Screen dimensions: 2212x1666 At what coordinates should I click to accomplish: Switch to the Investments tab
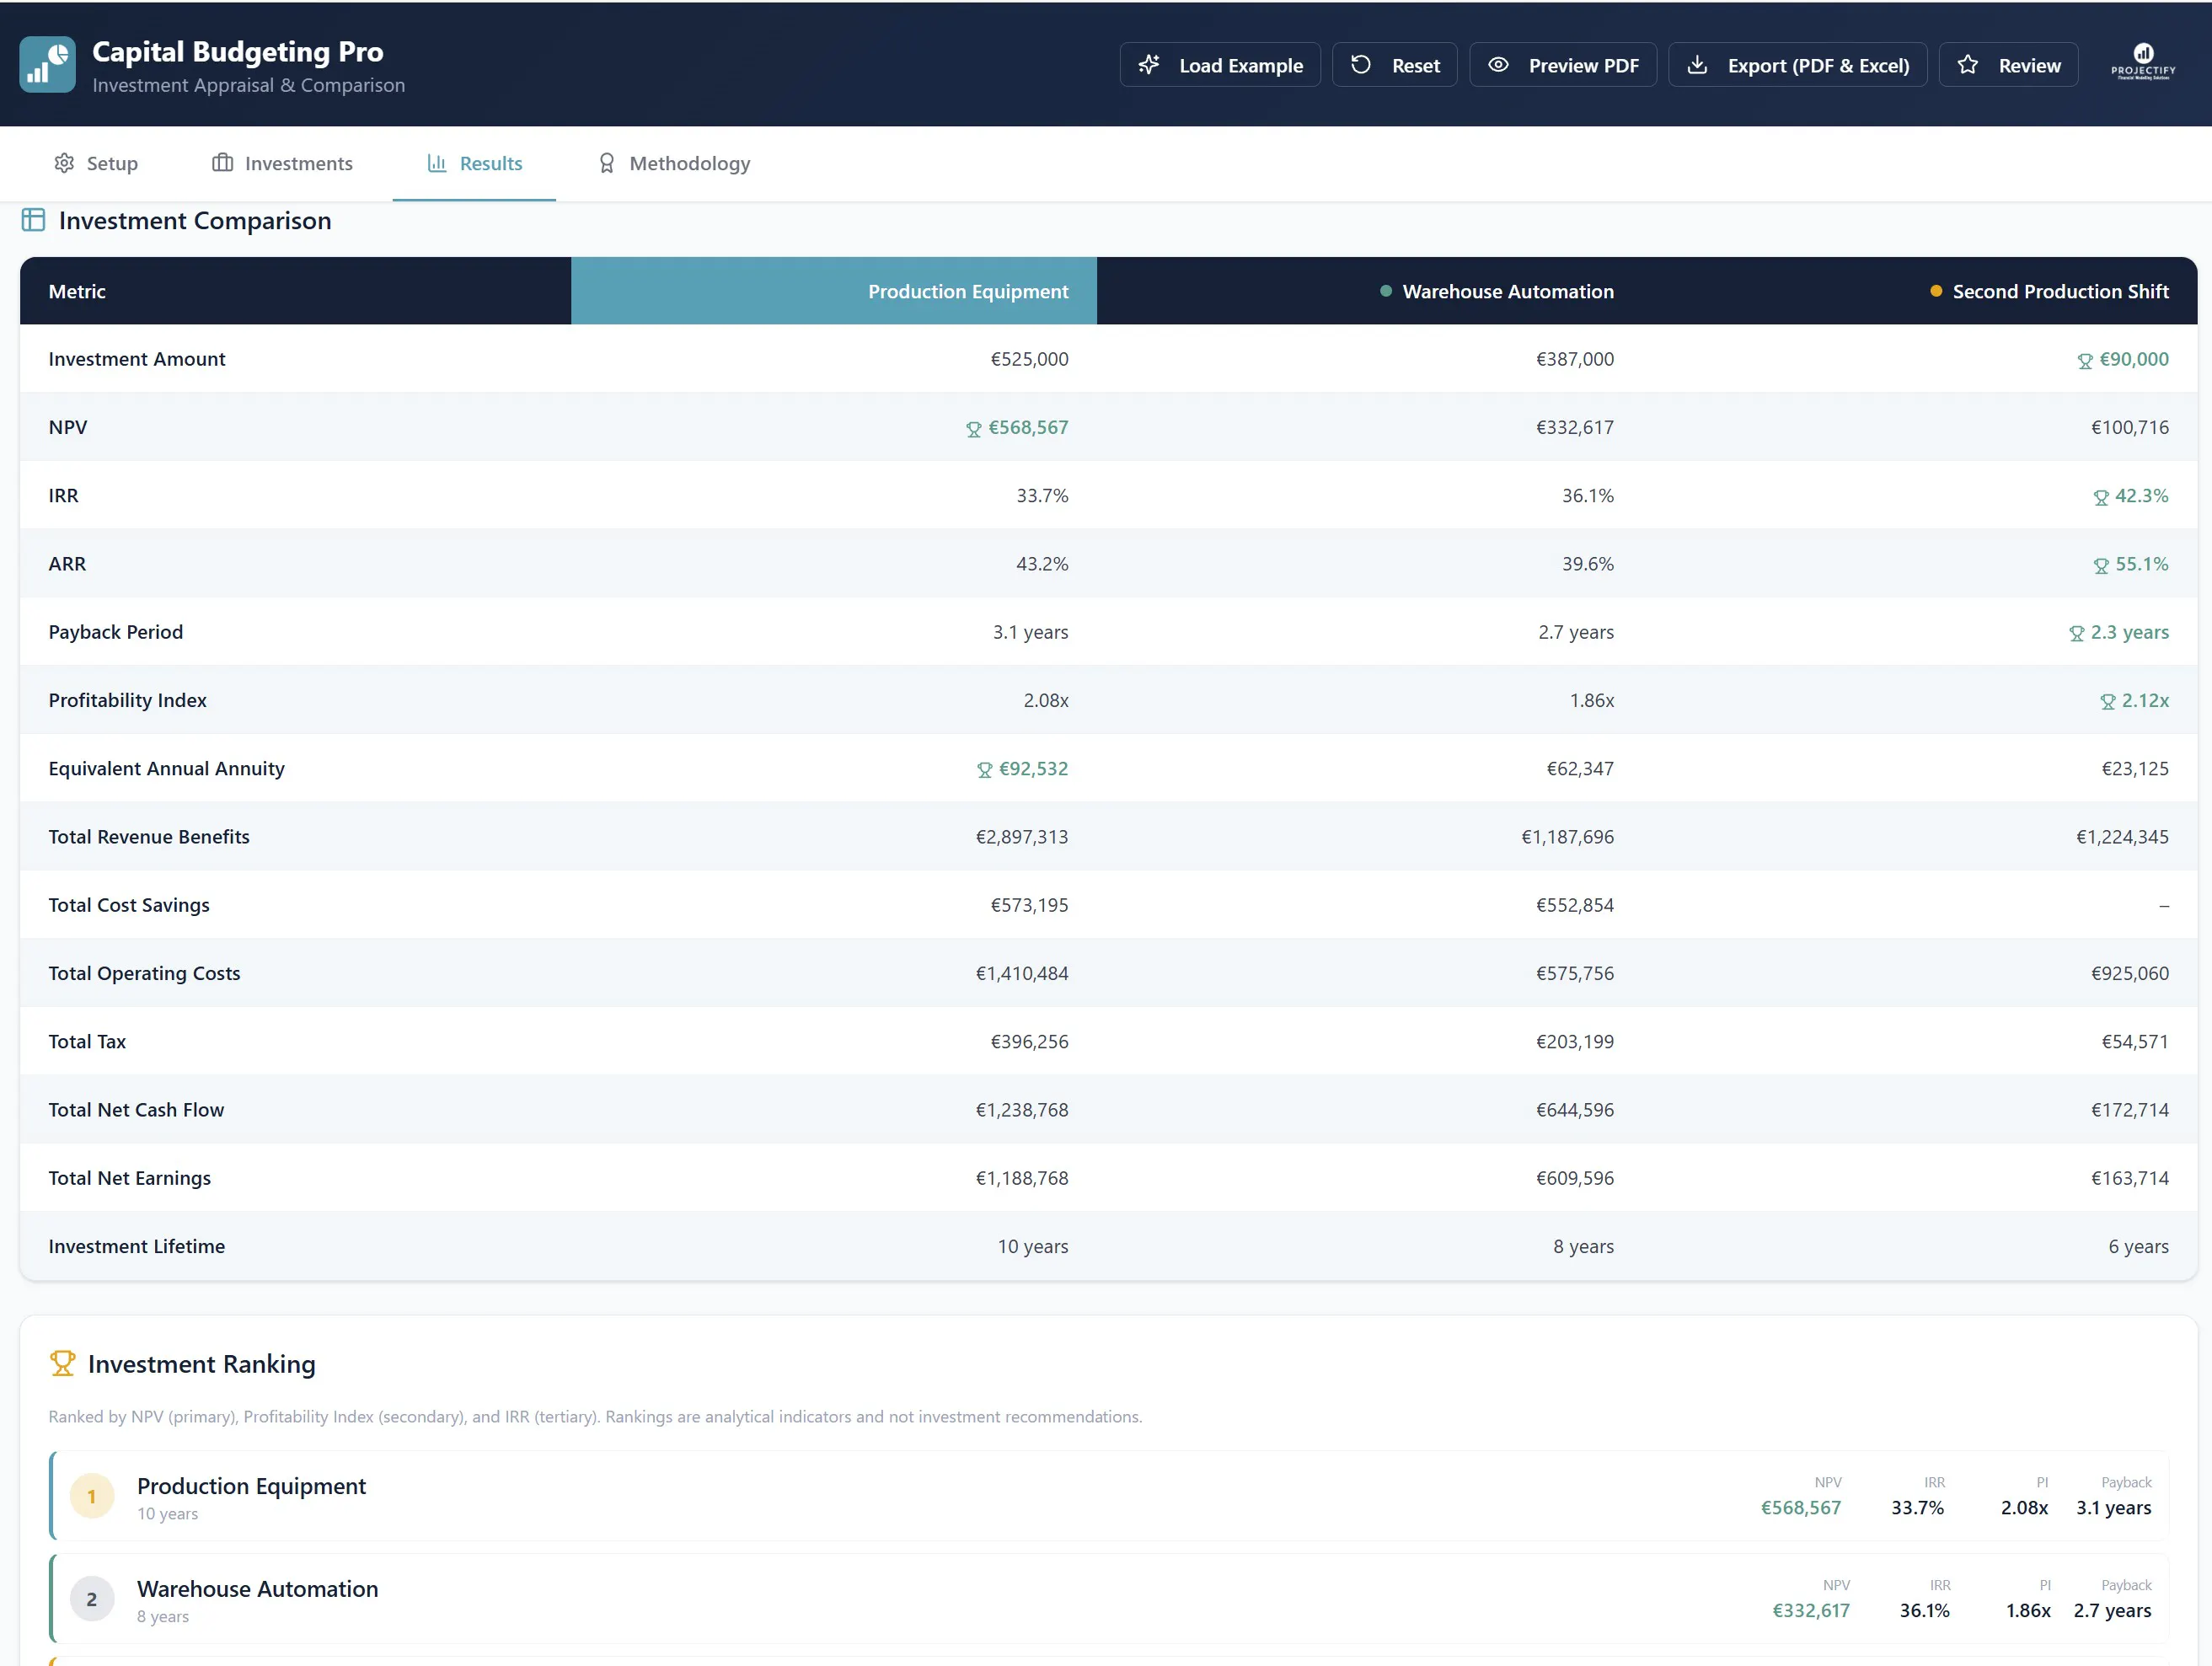(x=283, y=163)
